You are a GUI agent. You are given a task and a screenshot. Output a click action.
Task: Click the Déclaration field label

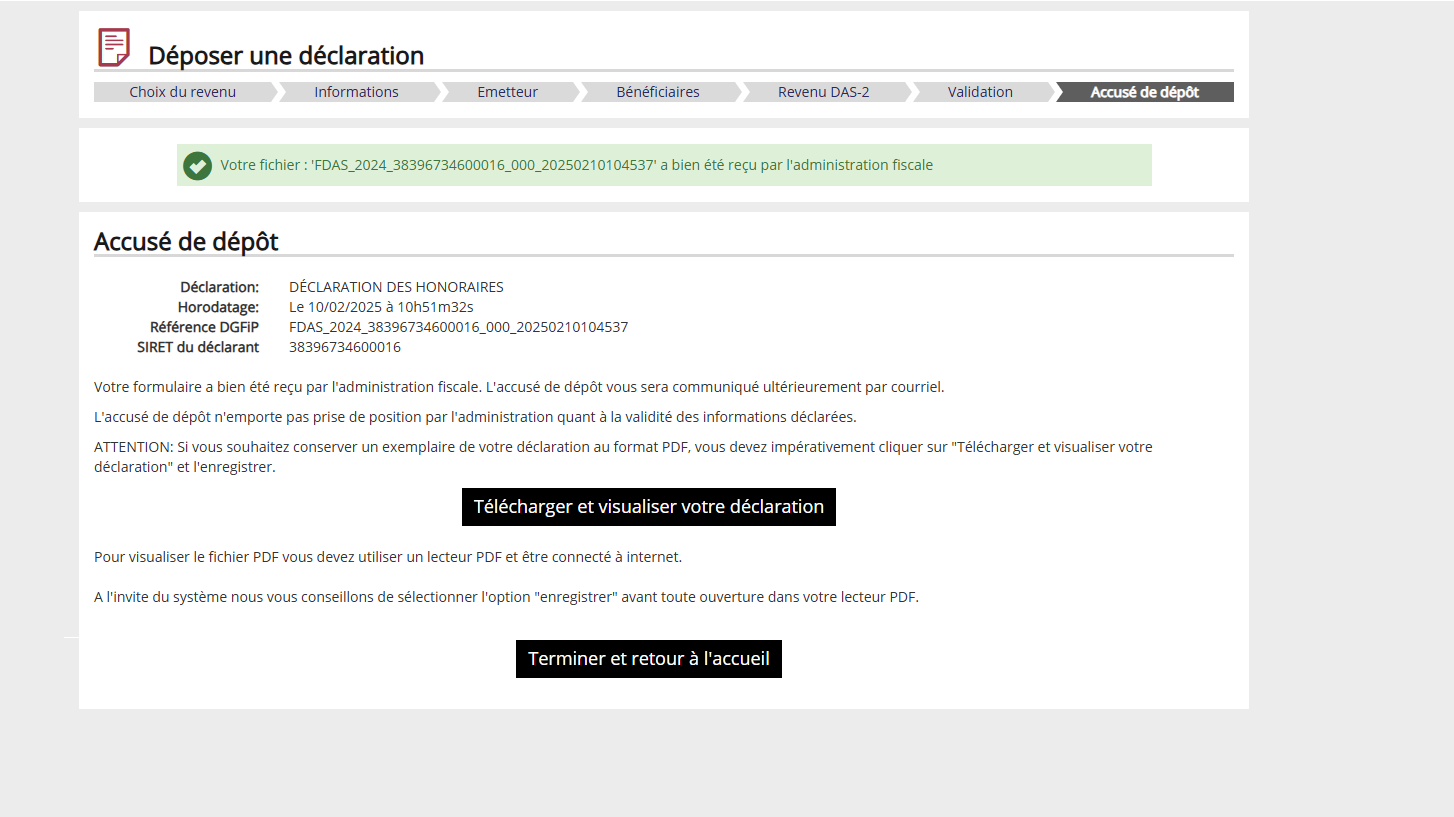click(219, 287)
